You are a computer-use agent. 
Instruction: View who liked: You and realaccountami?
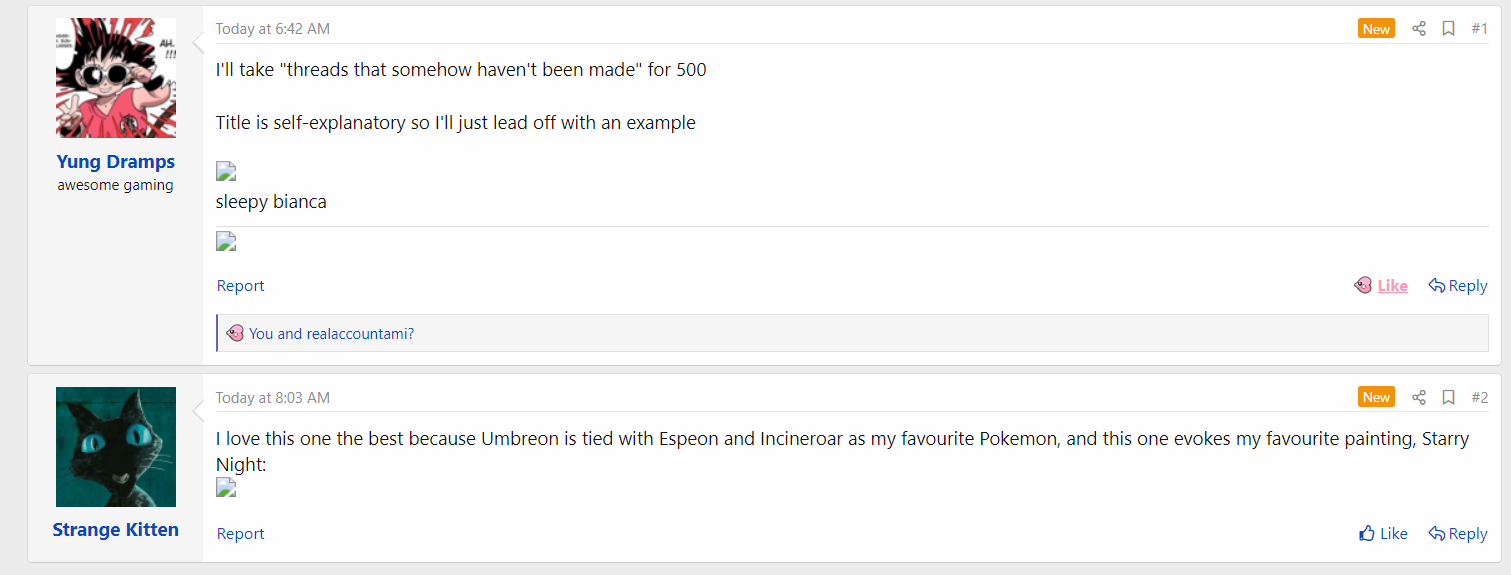(331, 334)
